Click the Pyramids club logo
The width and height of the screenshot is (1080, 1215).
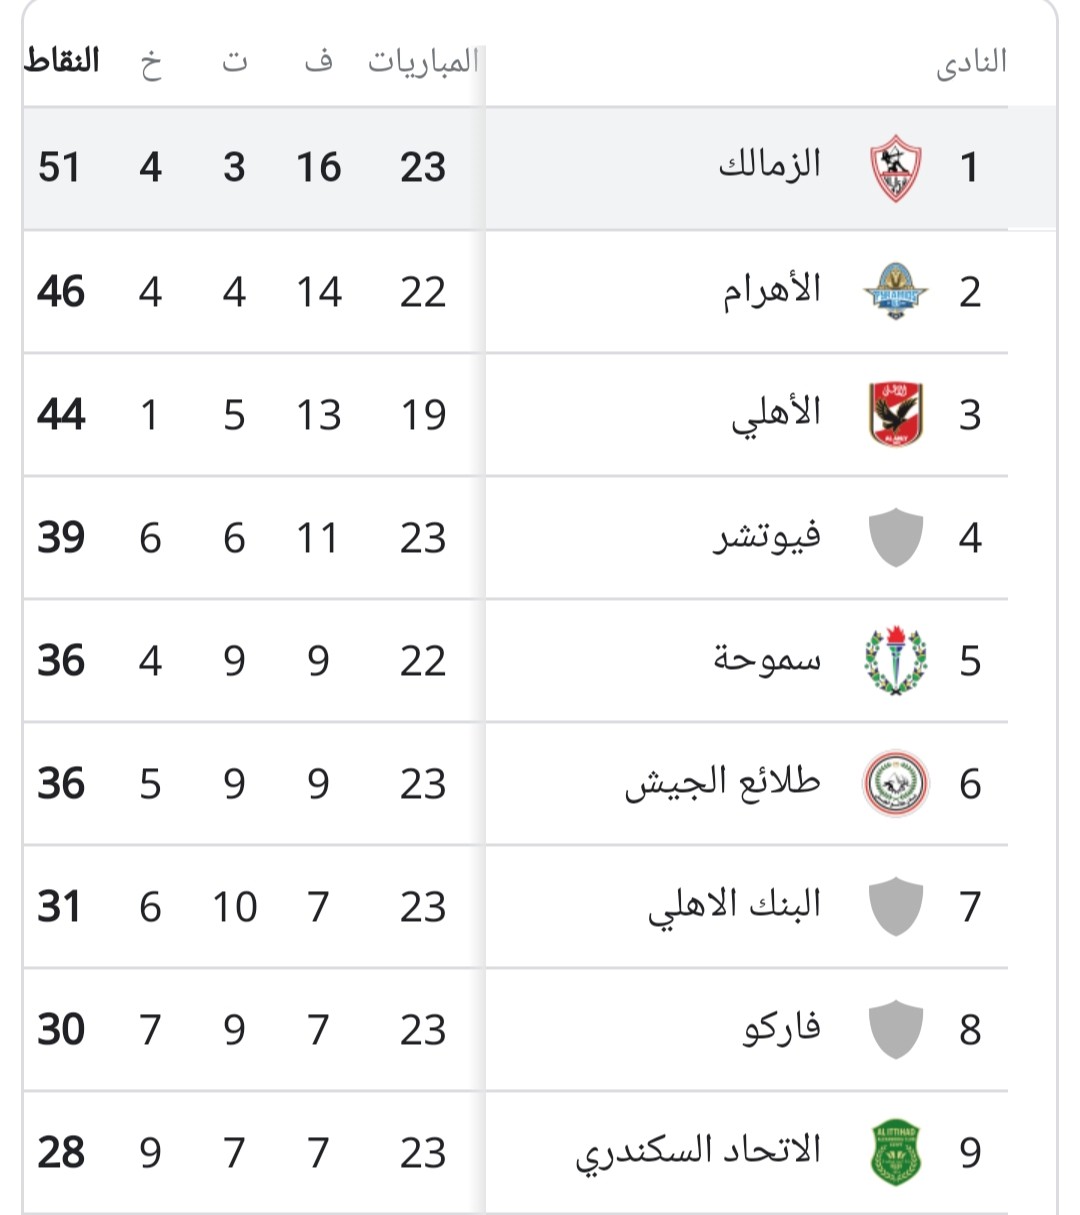[895, 292]
